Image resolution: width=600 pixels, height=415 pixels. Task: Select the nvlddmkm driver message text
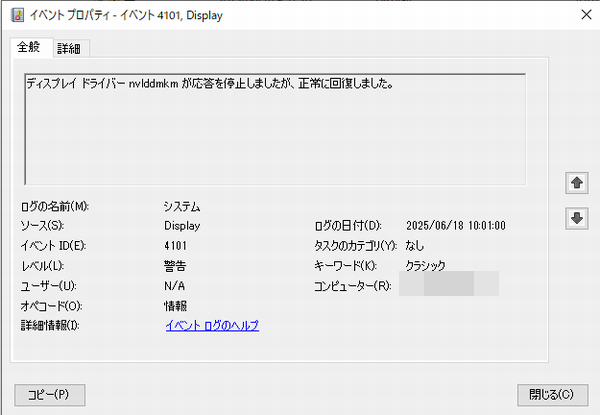[x=210, y=83]
